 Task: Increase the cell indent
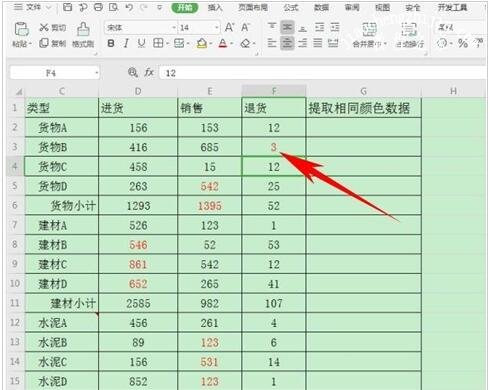click(335, 27)
